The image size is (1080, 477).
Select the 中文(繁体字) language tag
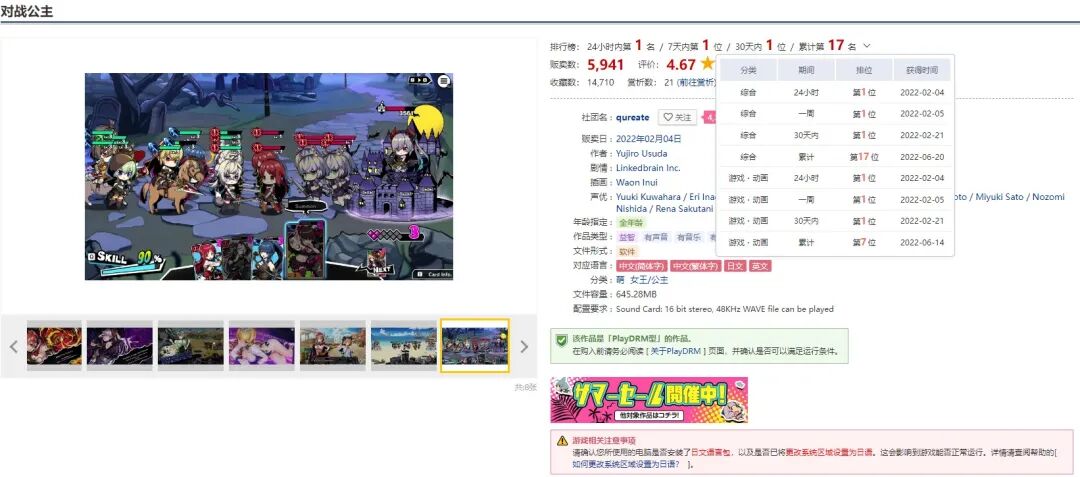click(x=695, y=266)
